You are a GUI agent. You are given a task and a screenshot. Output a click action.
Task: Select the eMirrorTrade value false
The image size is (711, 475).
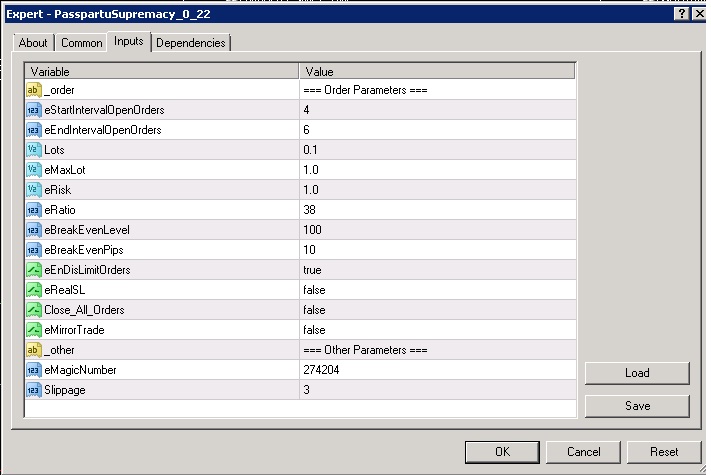[x=438, y=330]
